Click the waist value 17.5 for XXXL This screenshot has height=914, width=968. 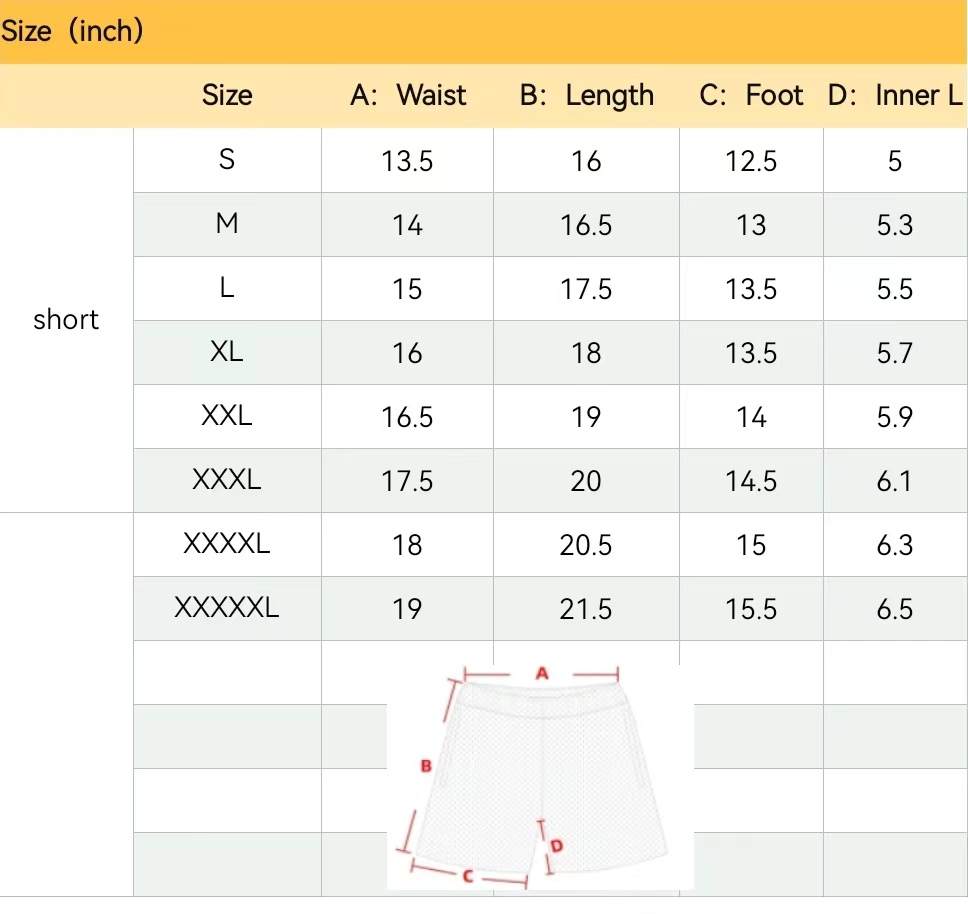click(407, 481)
